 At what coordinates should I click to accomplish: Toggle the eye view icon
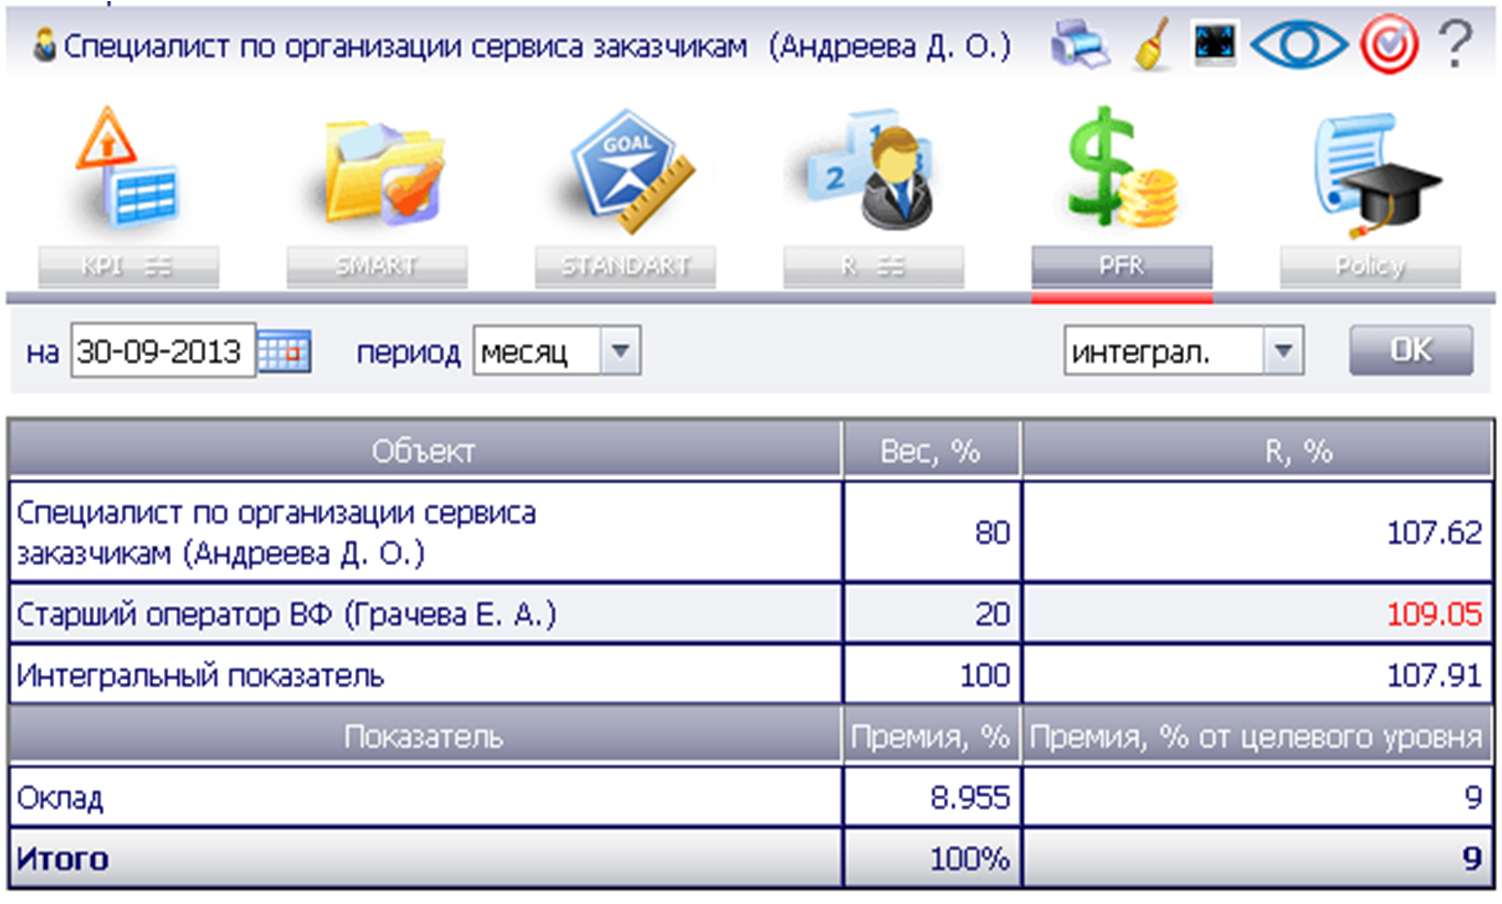pos(1297,44)
